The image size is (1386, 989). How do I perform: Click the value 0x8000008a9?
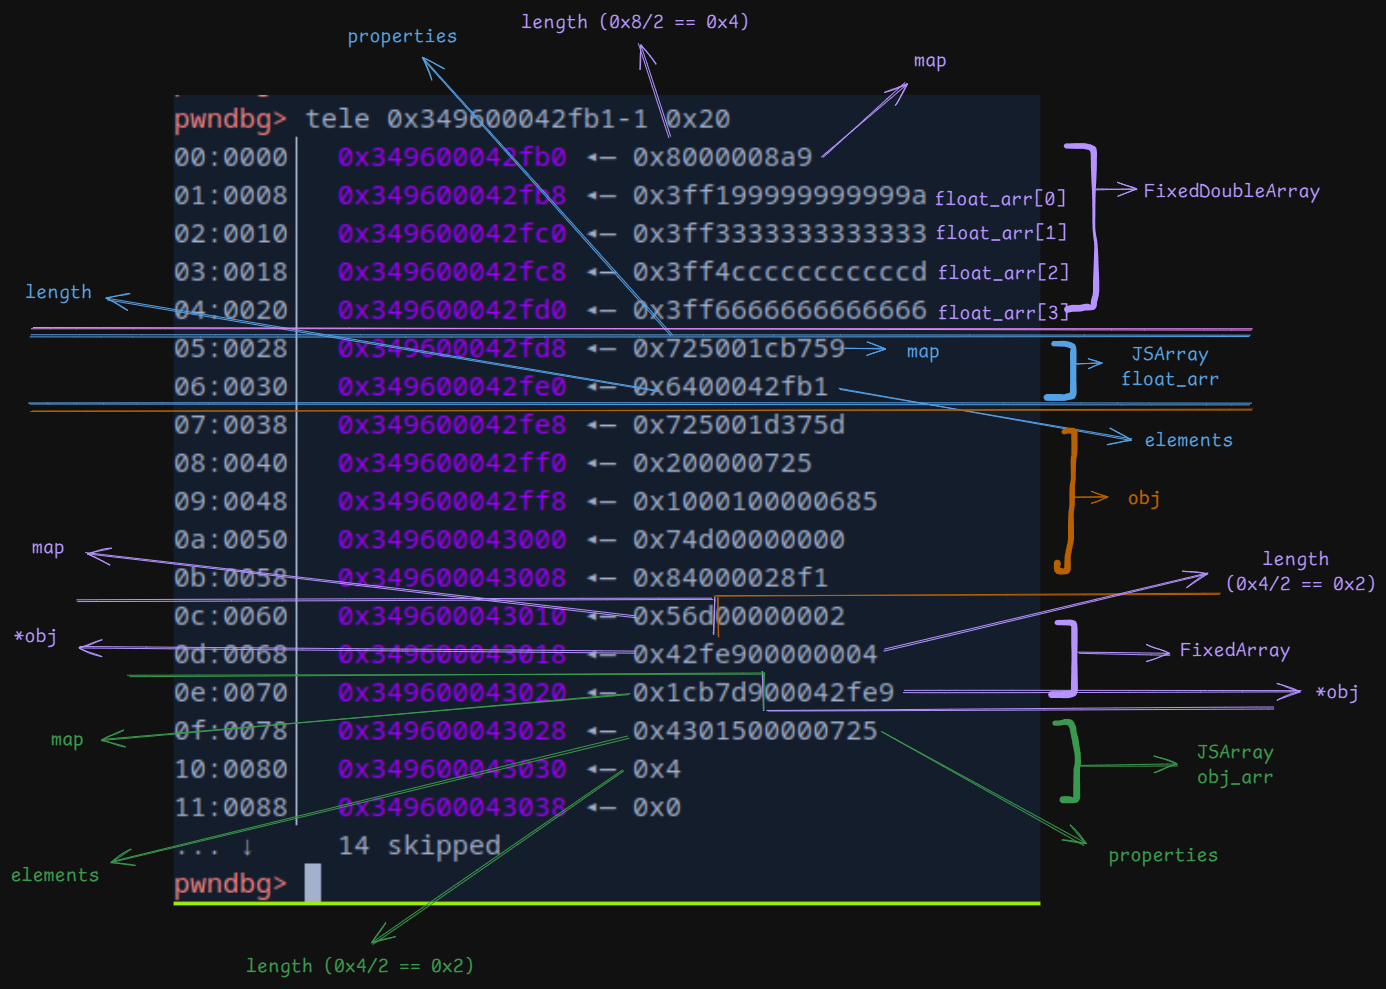click(x=722, y=157)
